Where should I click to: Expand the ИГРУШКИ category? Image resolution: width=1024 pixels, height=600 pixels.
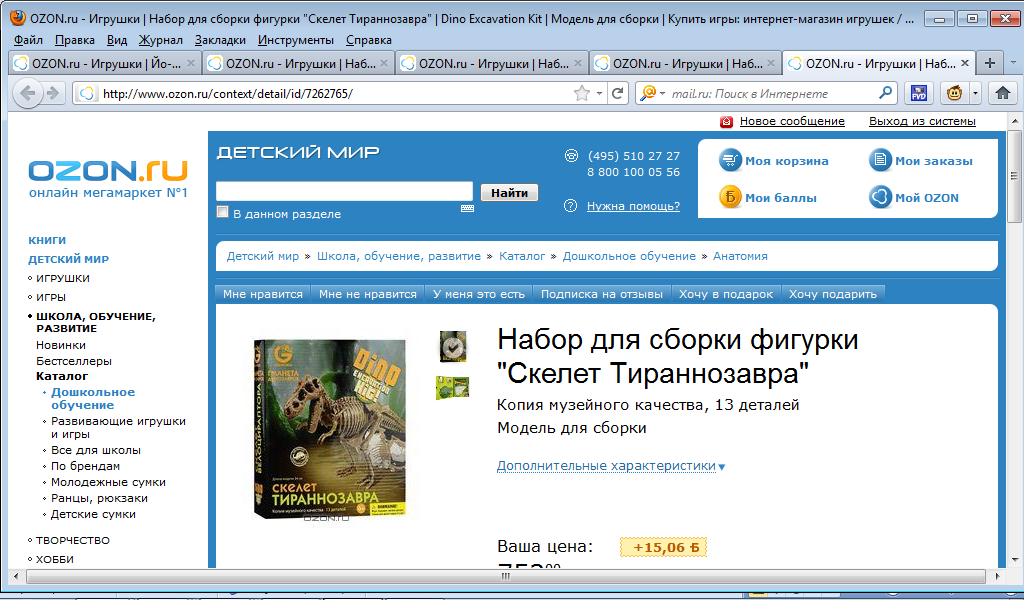[63, 278]
